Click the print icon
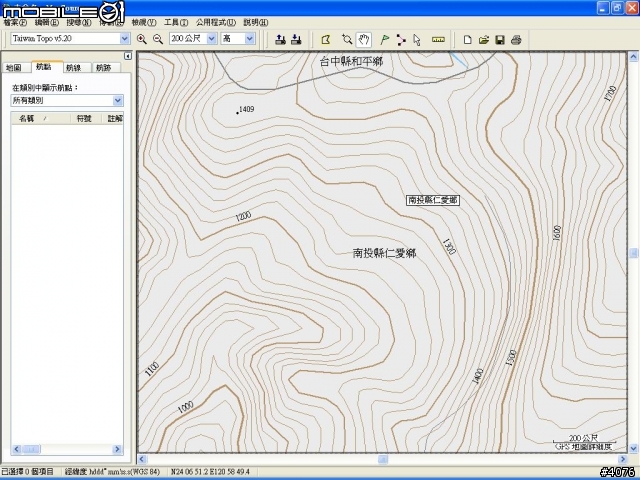This screenshot has width=640, height=480. pos(515,39)
